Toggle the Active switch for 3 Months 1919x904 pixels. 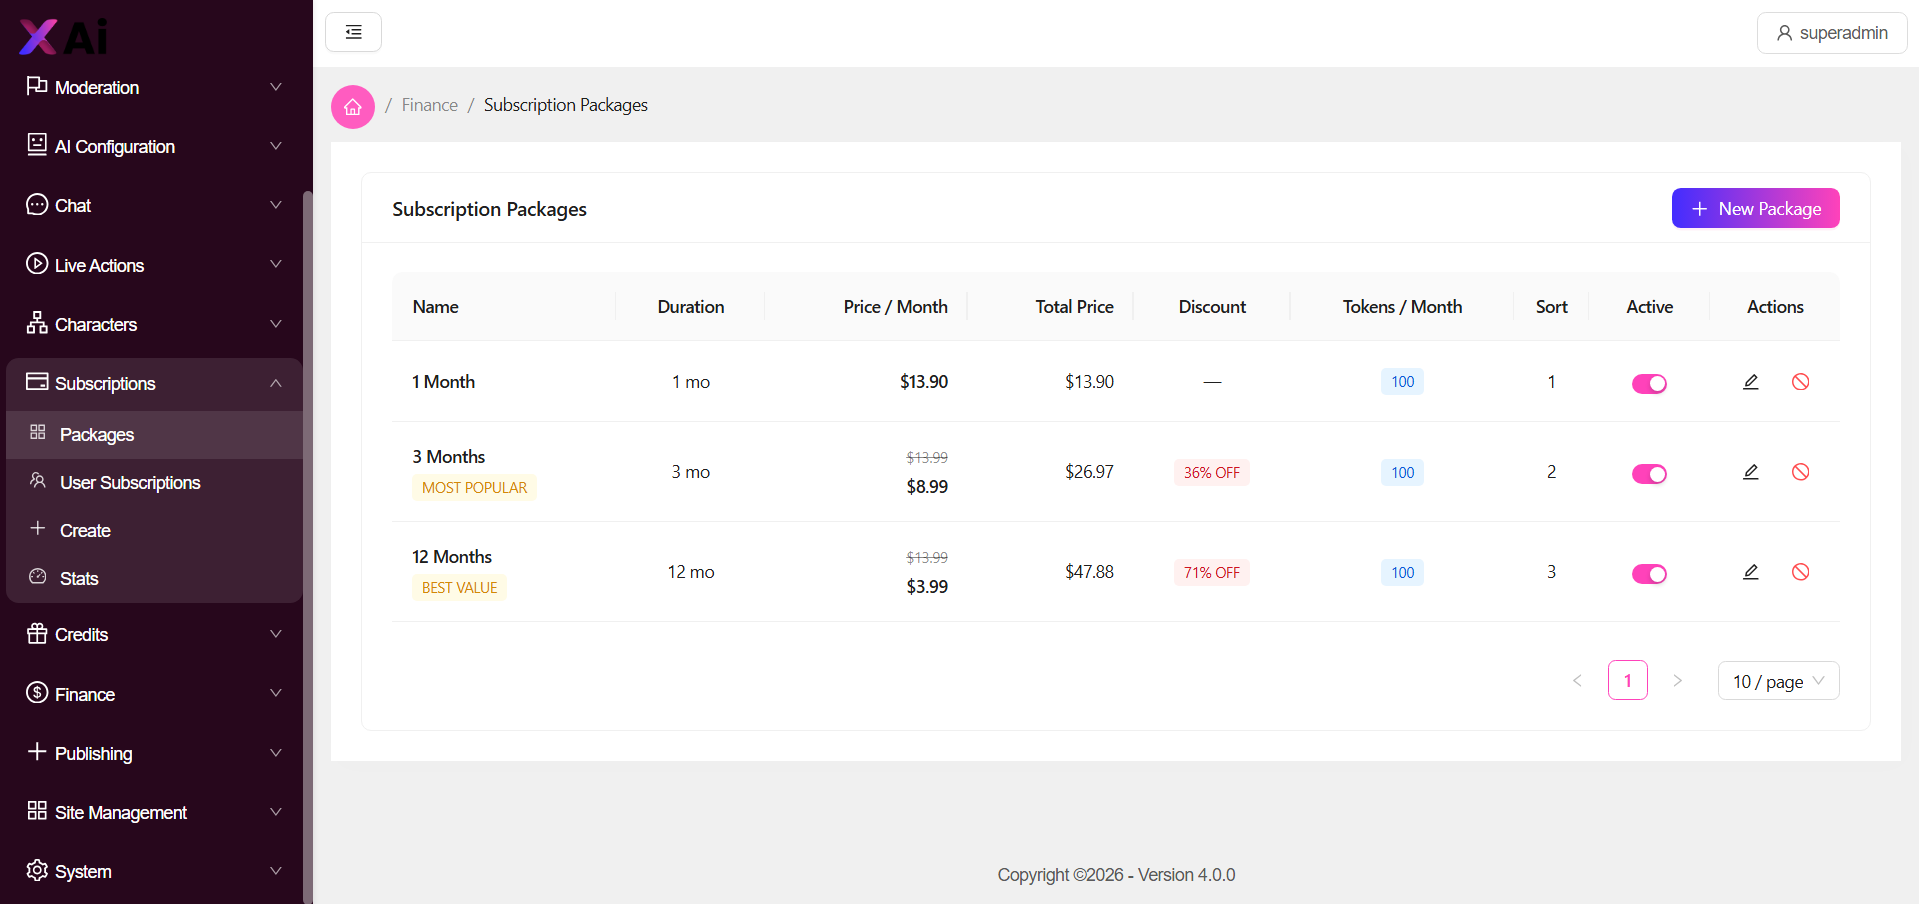[1649, 474]
